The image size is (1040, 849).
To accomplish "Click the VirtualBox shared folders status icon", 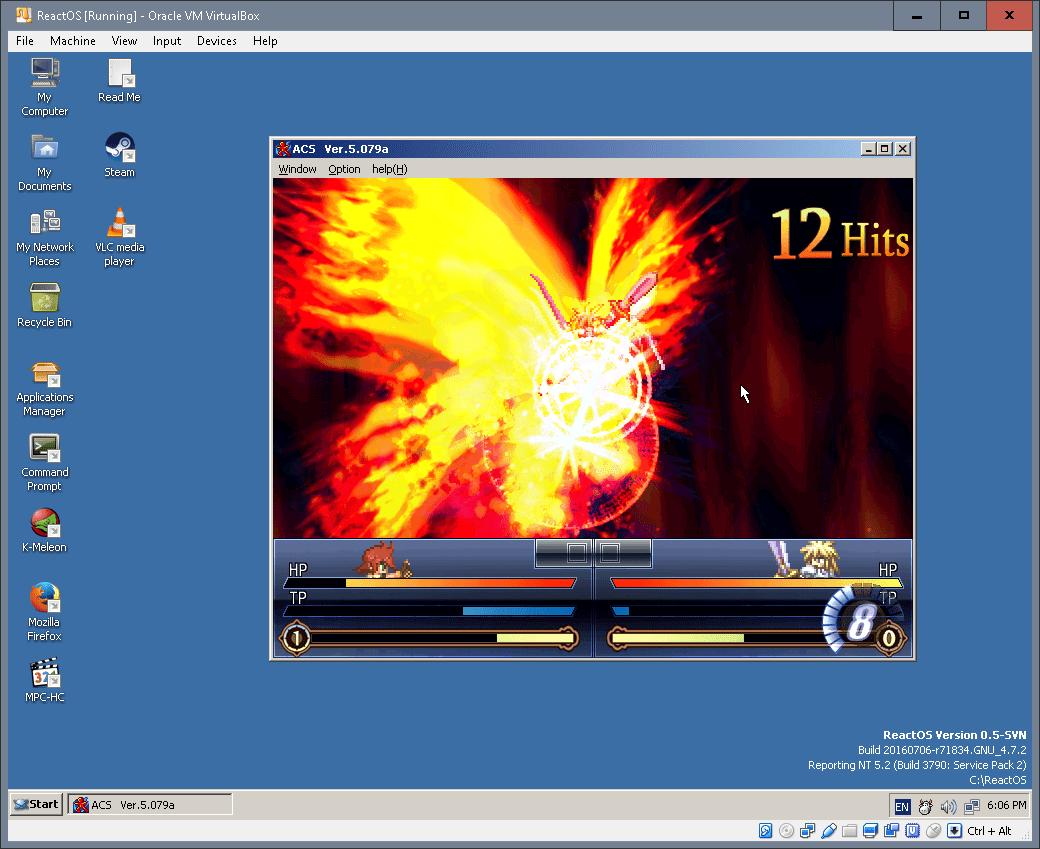I will point(850,830).
